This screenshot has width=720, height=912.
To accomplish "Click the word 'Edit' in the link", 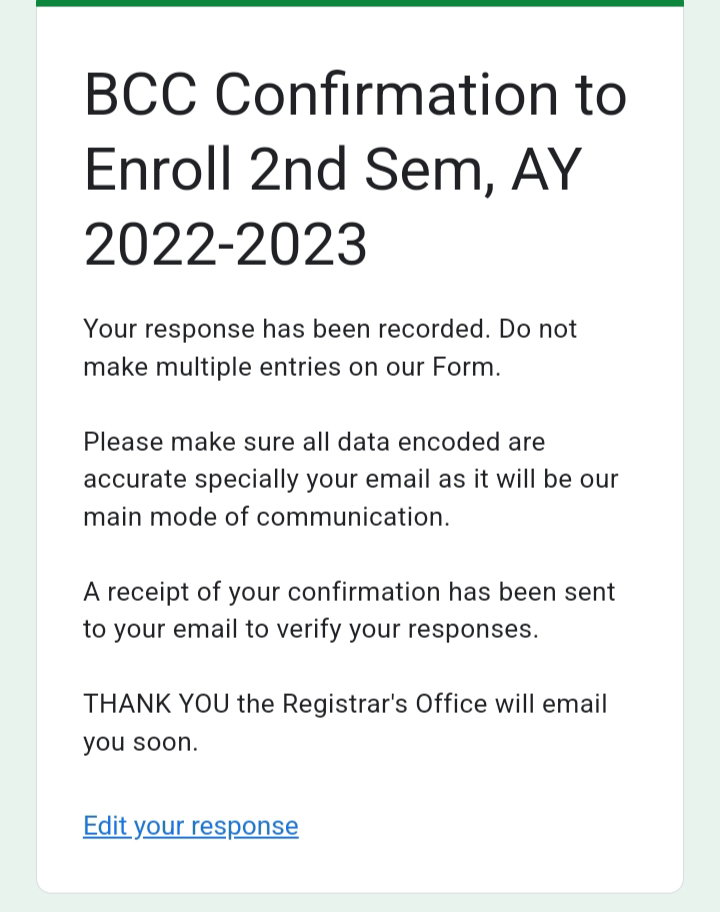I will [105, 826].
